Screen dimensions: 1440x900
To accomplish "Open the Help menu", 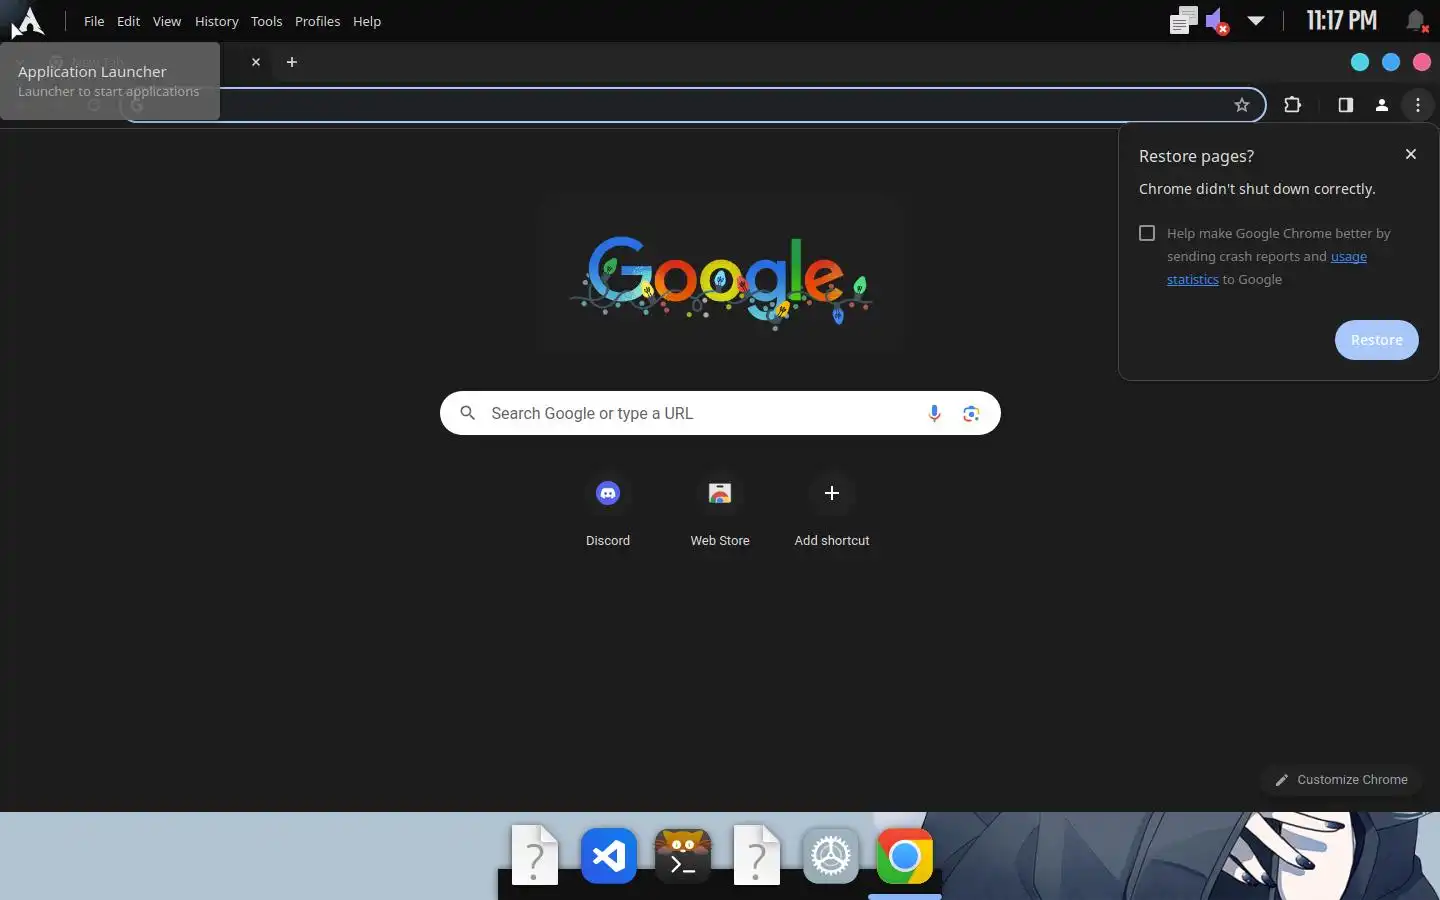I will click(x=367, y=21).
